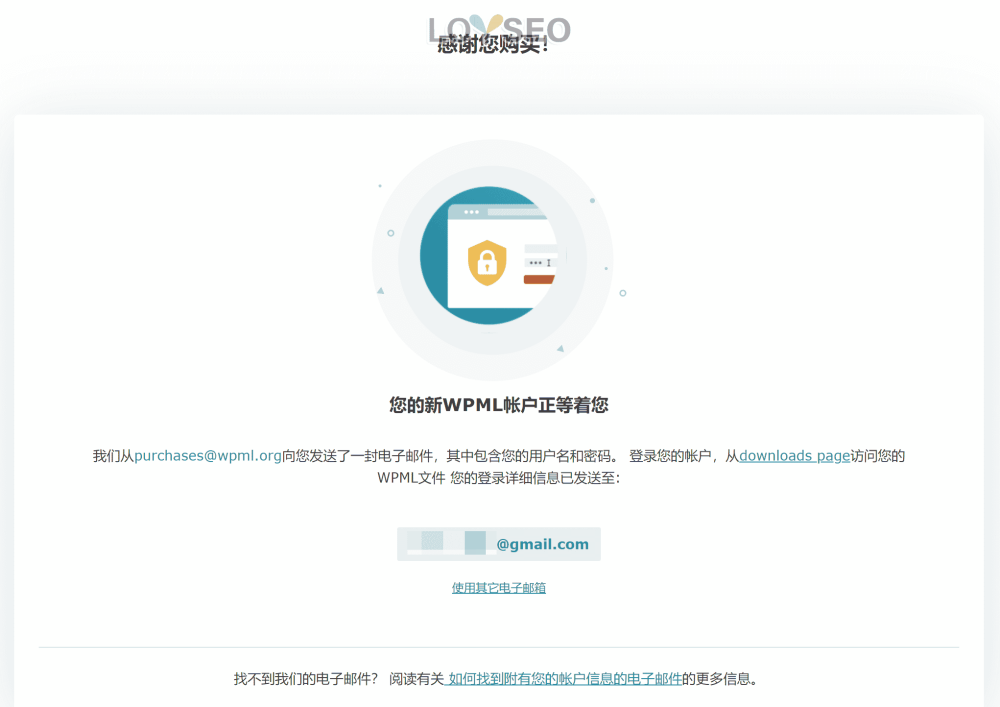Click the '感谢您购买!' page title
The height and width of the screenshot is (707, 1000).
(492, 44)
